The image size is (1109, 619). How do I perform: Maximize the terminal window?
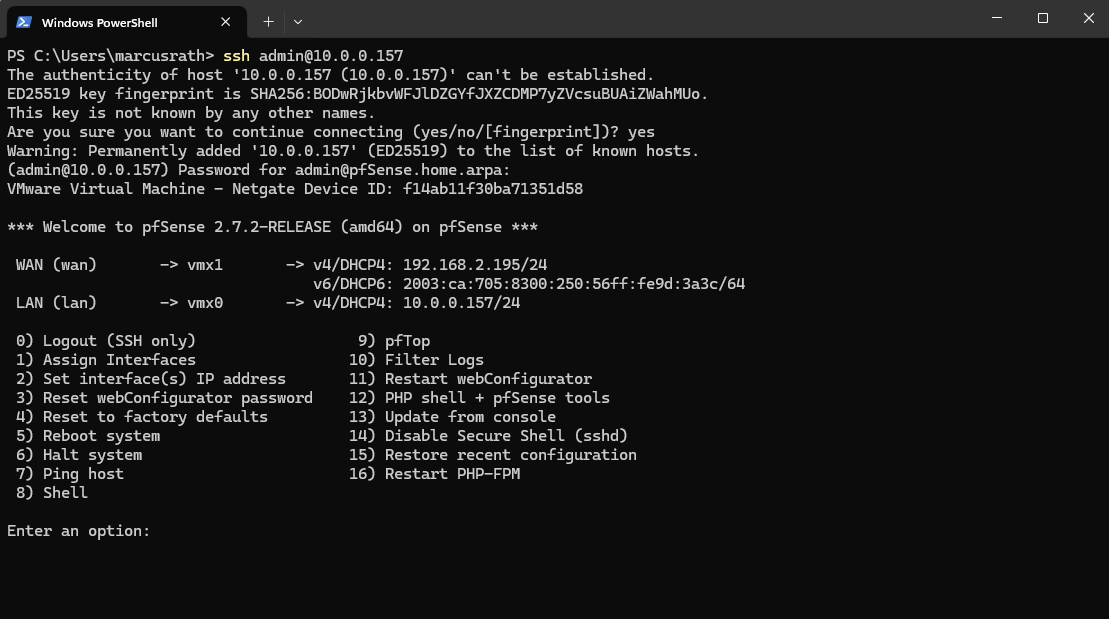pyautogui.click(x=1043, y=18)
